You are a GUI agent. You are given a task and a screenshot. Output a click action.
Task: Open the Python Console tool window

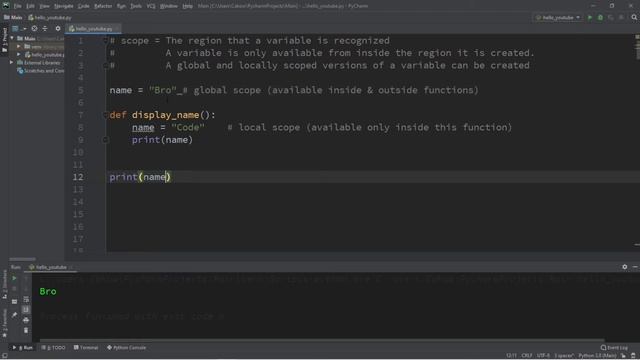coord(126,348)
